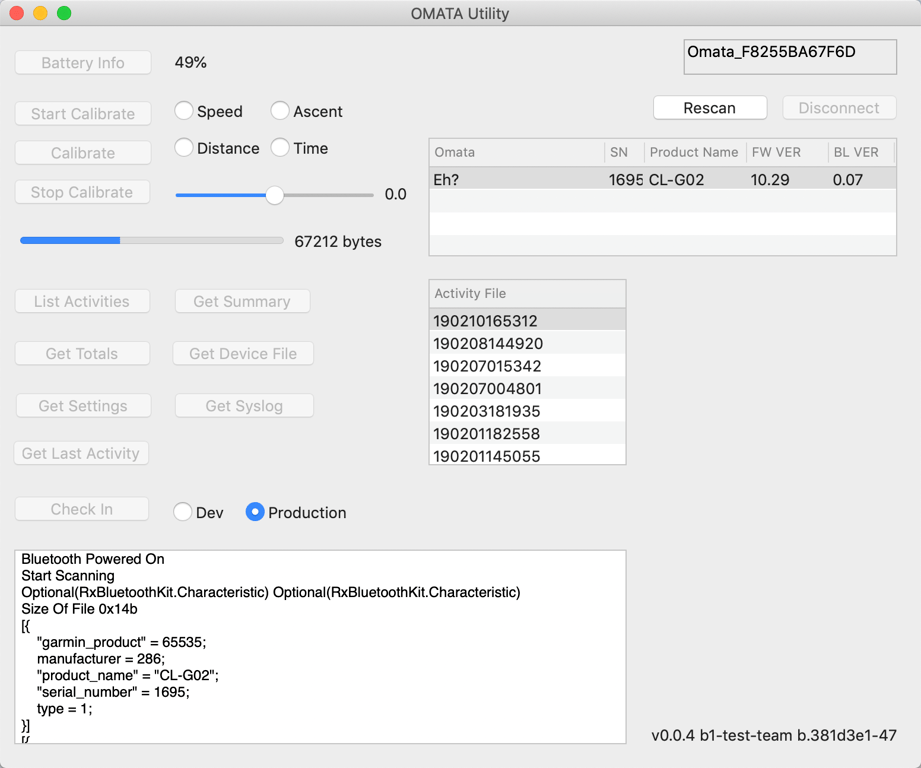Click the Product Name column header
Viewport: 921px width, 768px height.
695,153
